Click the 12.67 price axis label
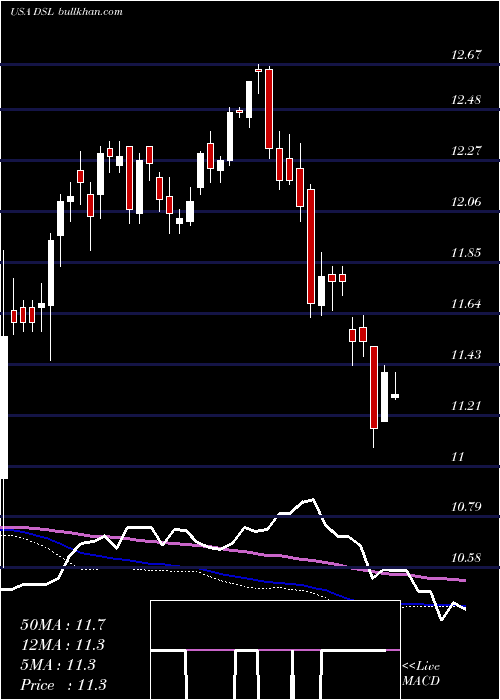 [x=466, y=55]
